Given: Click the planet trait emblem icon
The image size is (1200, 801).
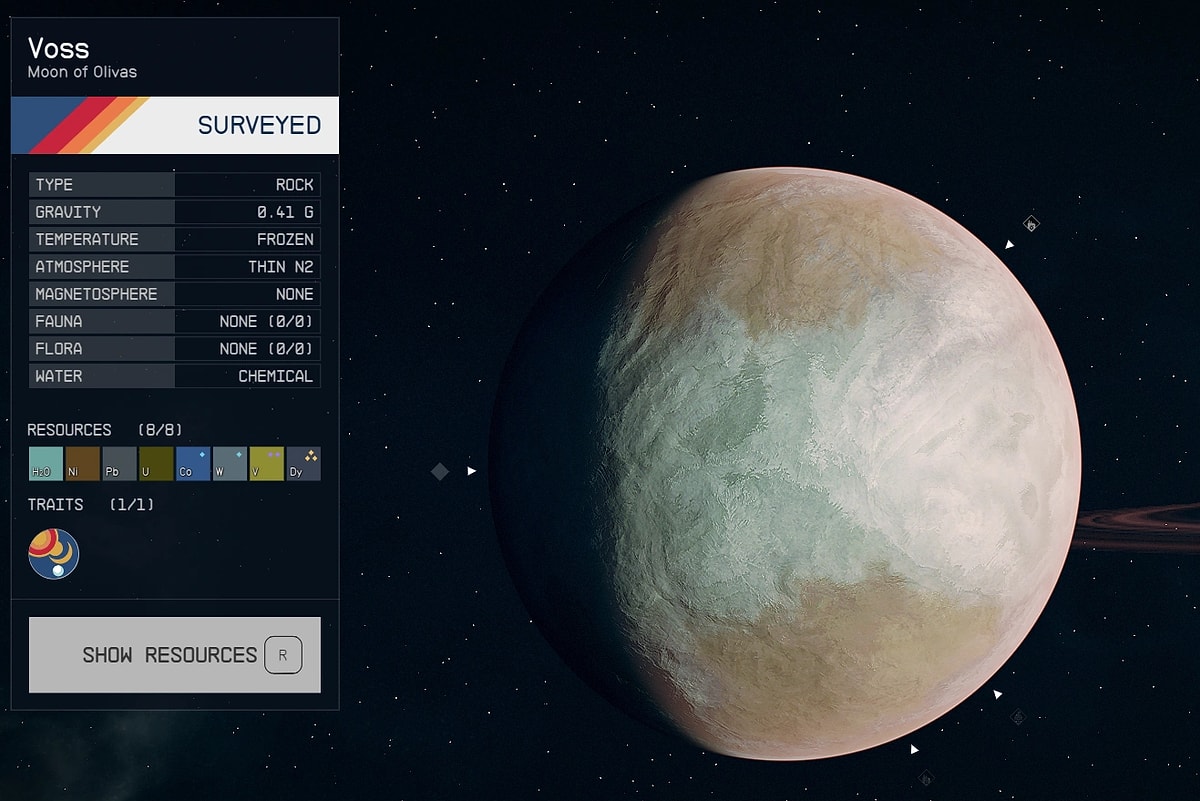Looking at the screenshot, I should pos(54,554).
